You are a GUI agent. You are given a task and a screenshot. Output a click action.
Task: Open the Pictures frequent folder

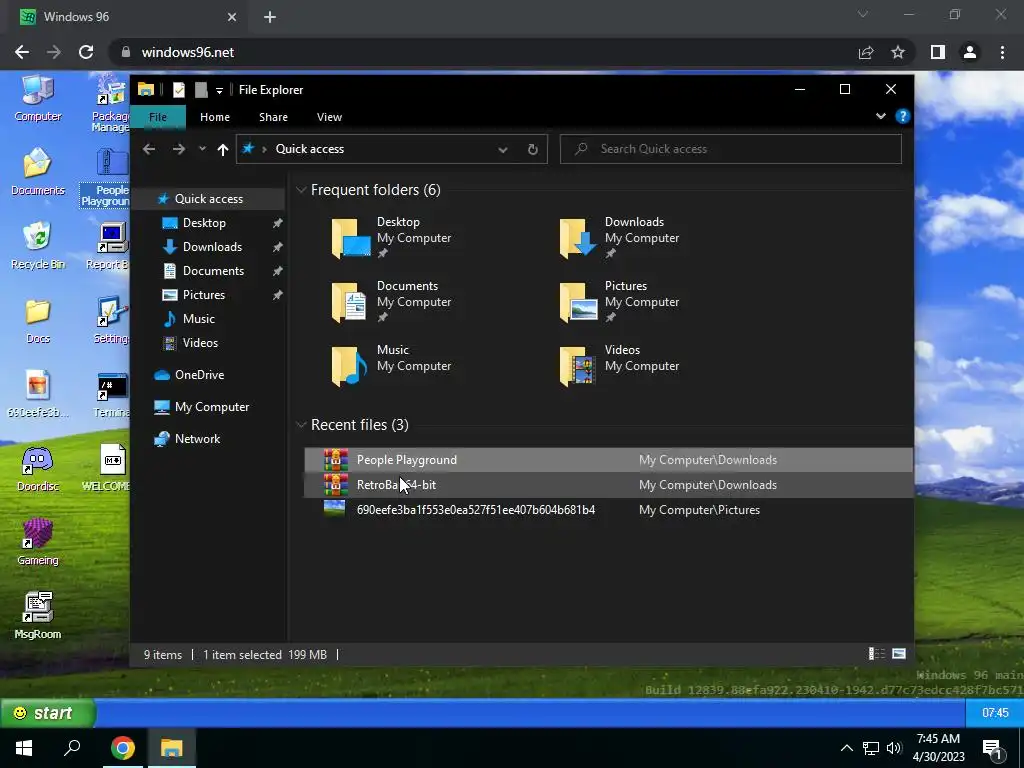(619, 302)
